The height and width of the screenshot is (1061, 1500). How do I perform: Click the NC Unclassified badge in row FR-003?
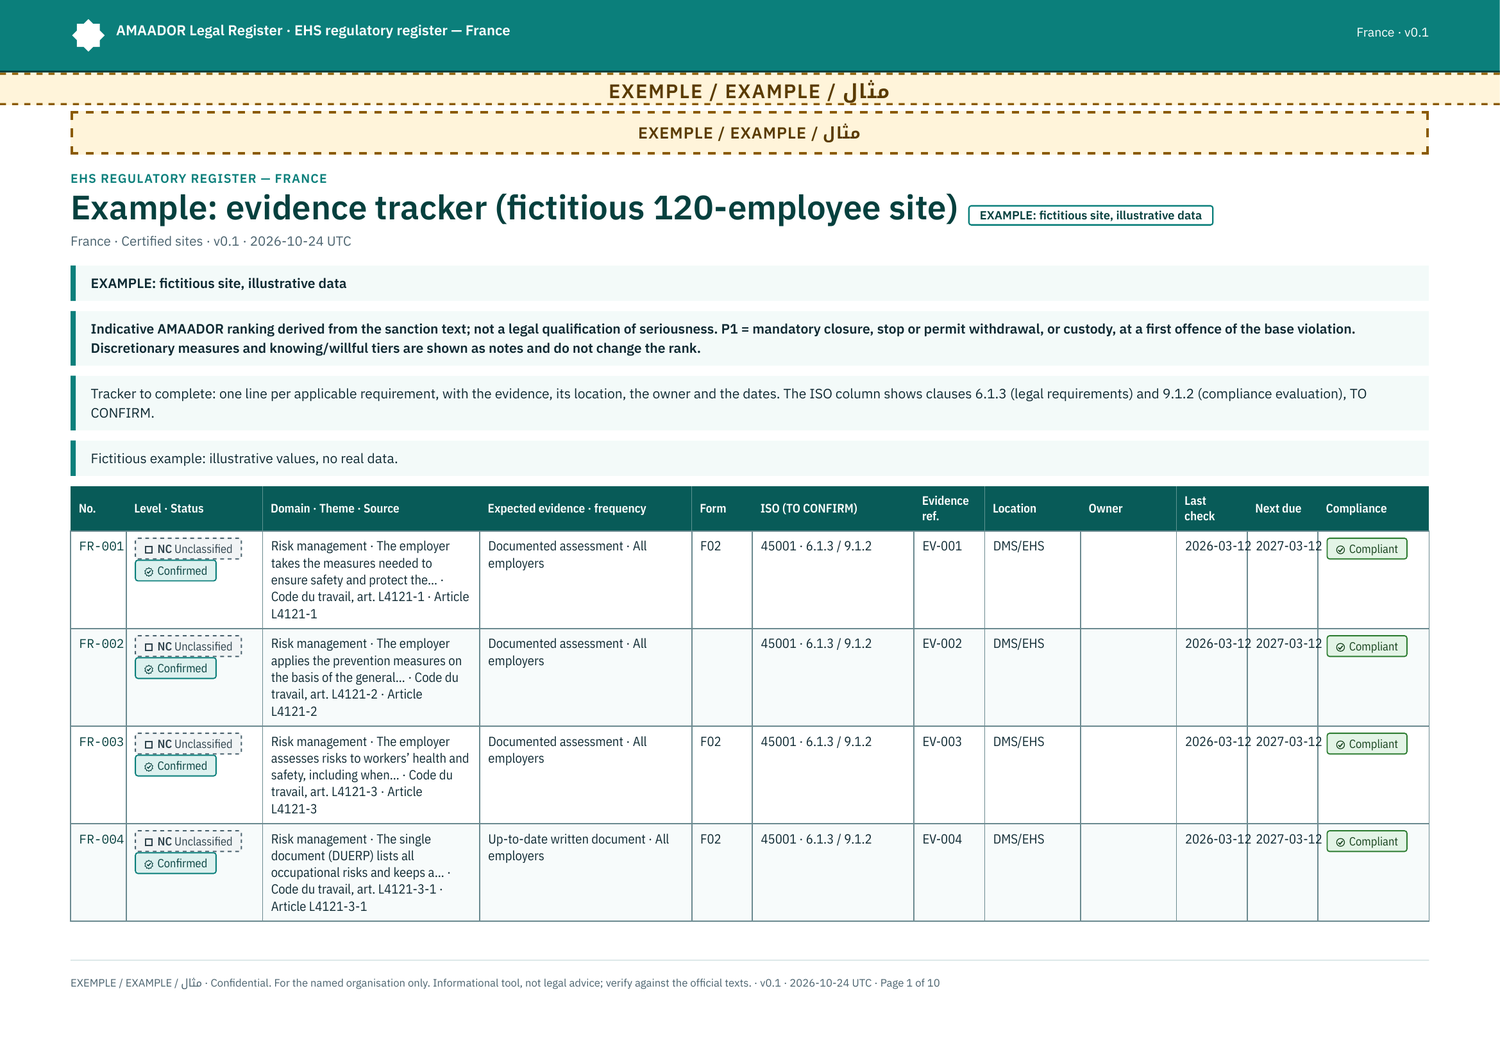point(189,744)
